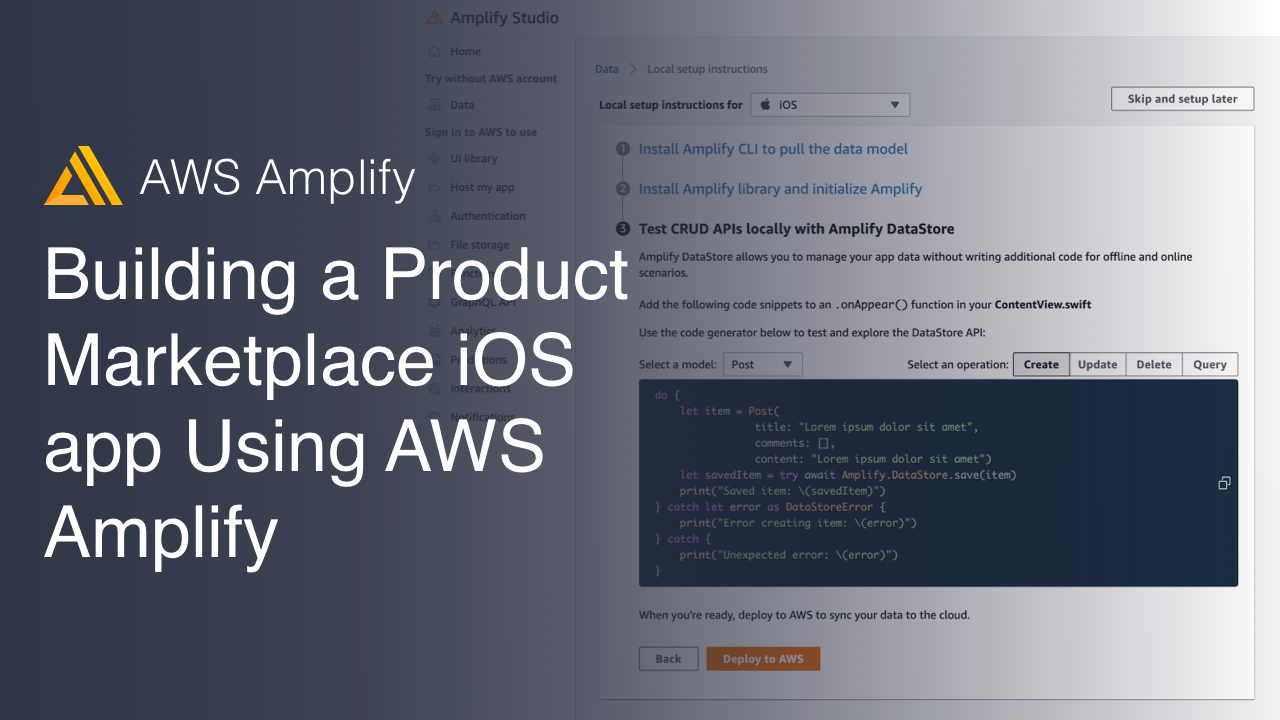Screen dimensions: 1280x720
Task: Click the Data icon in the sidebar
Action: (x=434, y=105)
